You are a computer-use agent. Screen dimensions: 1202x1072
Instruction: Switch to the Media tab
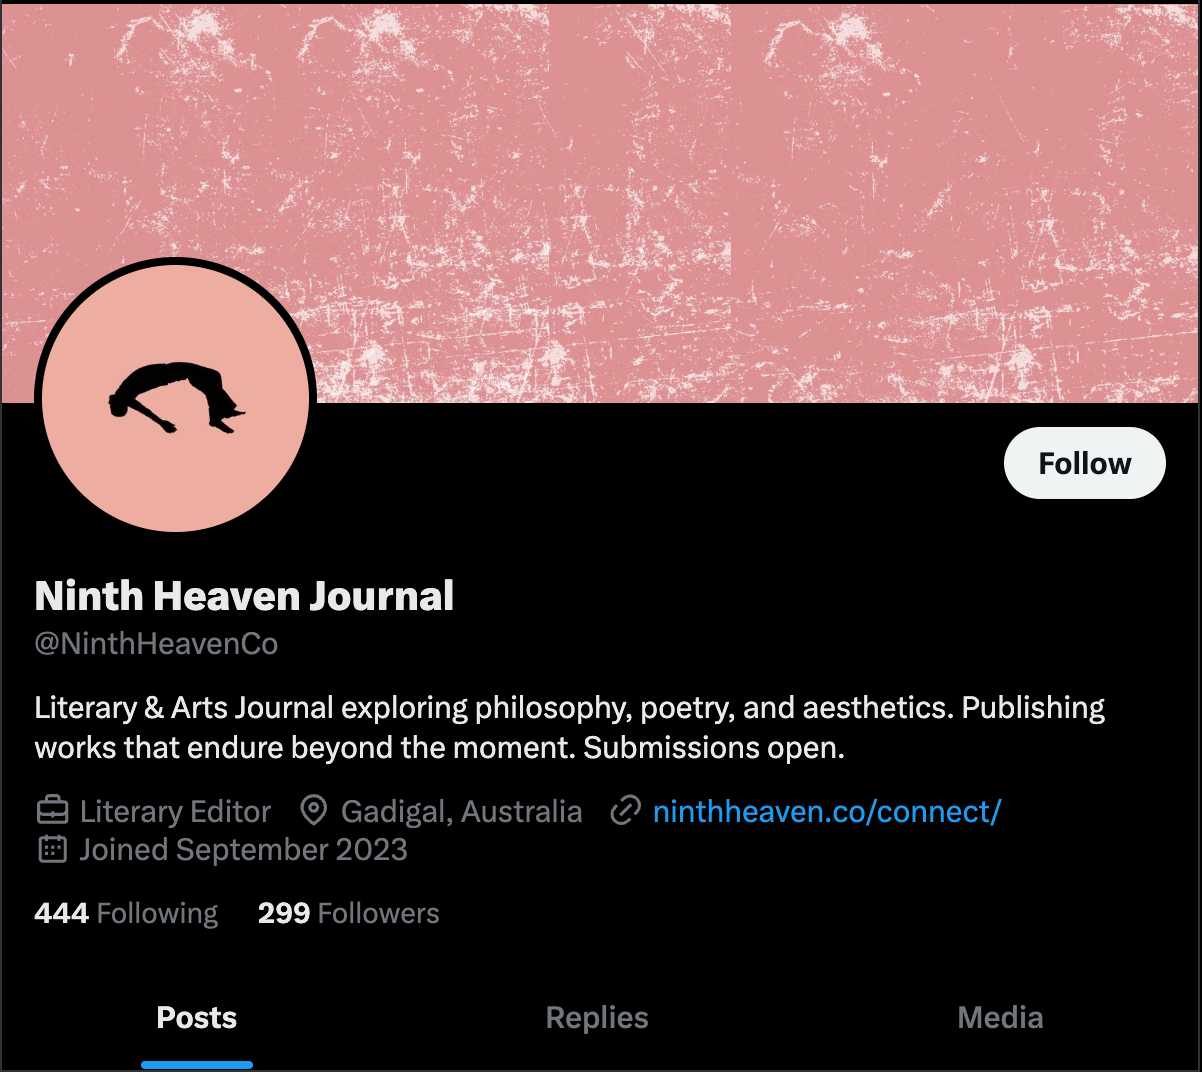click(1000, 1018)
